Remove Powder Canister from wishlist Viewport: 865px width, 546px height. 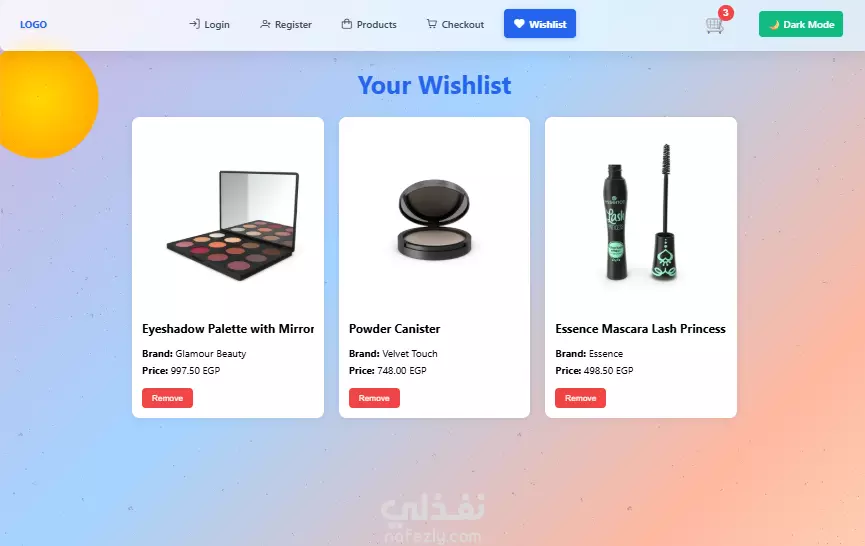[x=374, y=398]
